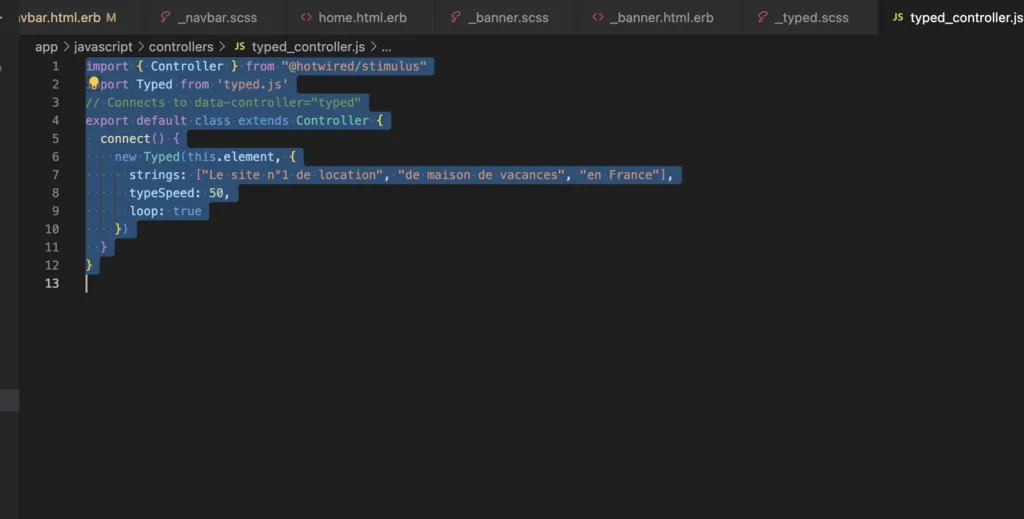The width and height of the screenshot is (1024, 519).
Task: Click the JS icon in the breadcrumb
Action: 240,47
